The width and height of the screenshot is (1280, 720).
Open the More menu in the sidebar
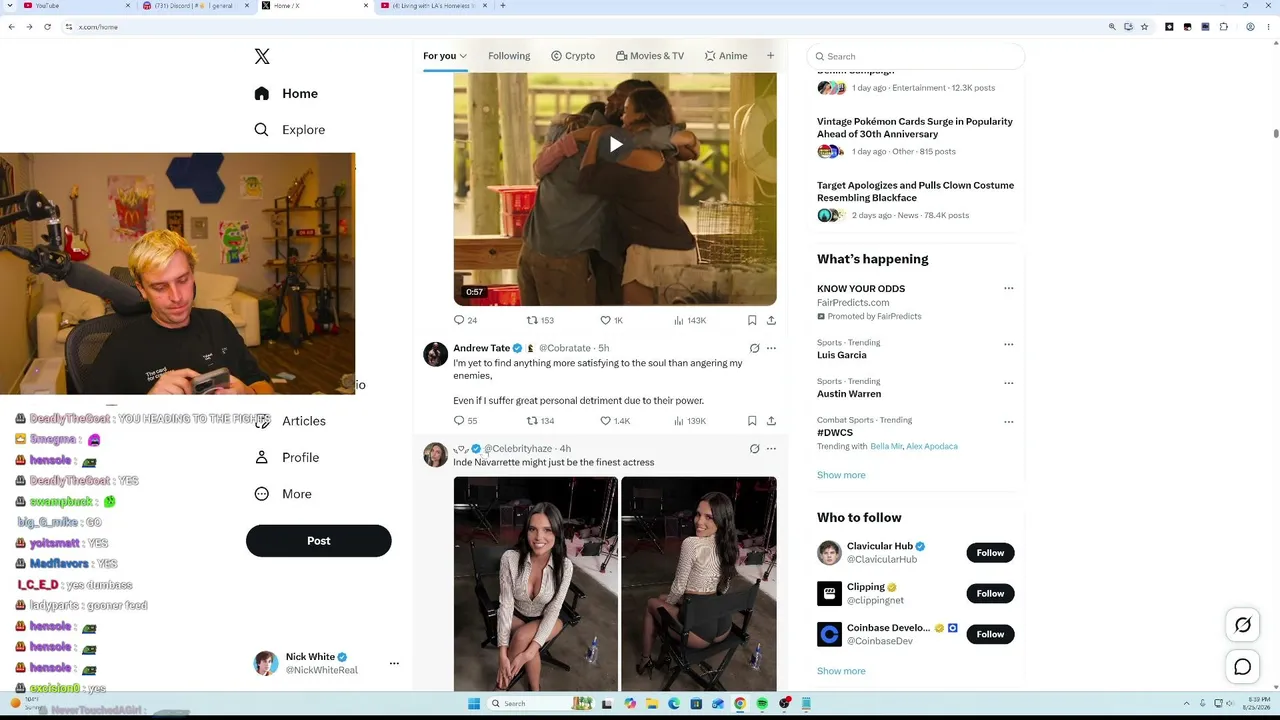[x=283, y=494]
